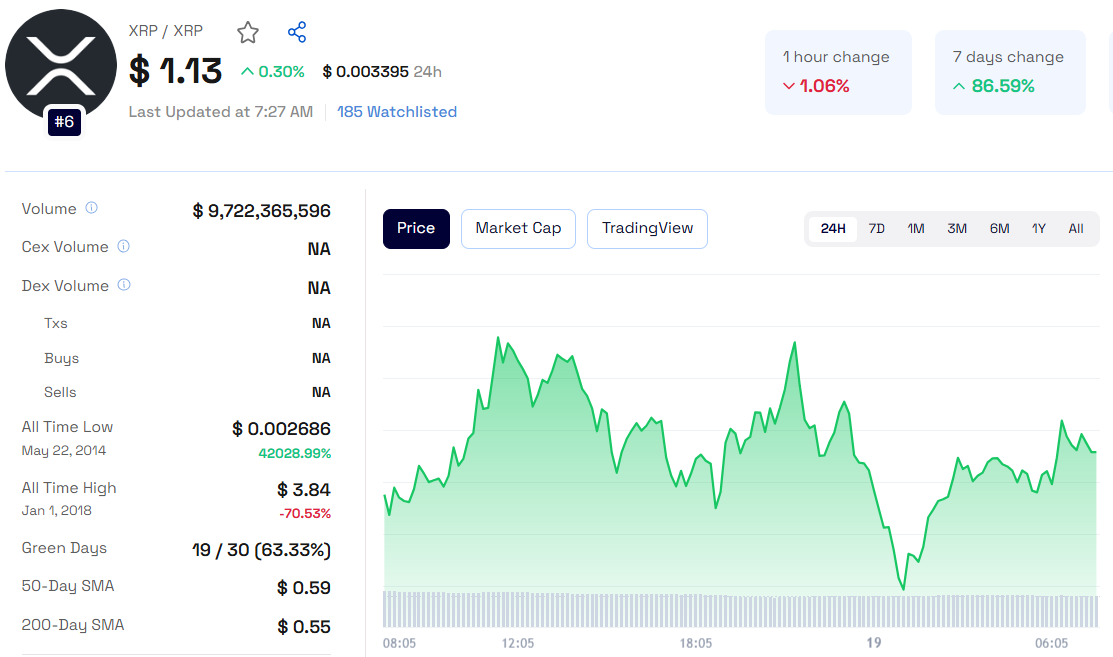Switch to Market Cap chart
This screenshot has width=1113, height=657.
[x=518, y=228]
